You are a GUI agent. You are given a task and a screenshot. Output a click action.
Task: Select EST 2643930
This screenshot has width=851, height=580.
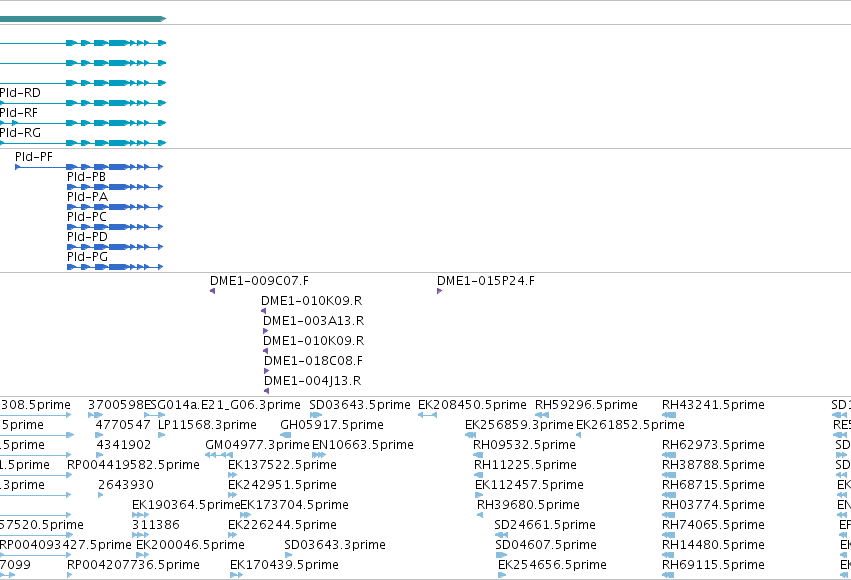[x=126, y=485]
